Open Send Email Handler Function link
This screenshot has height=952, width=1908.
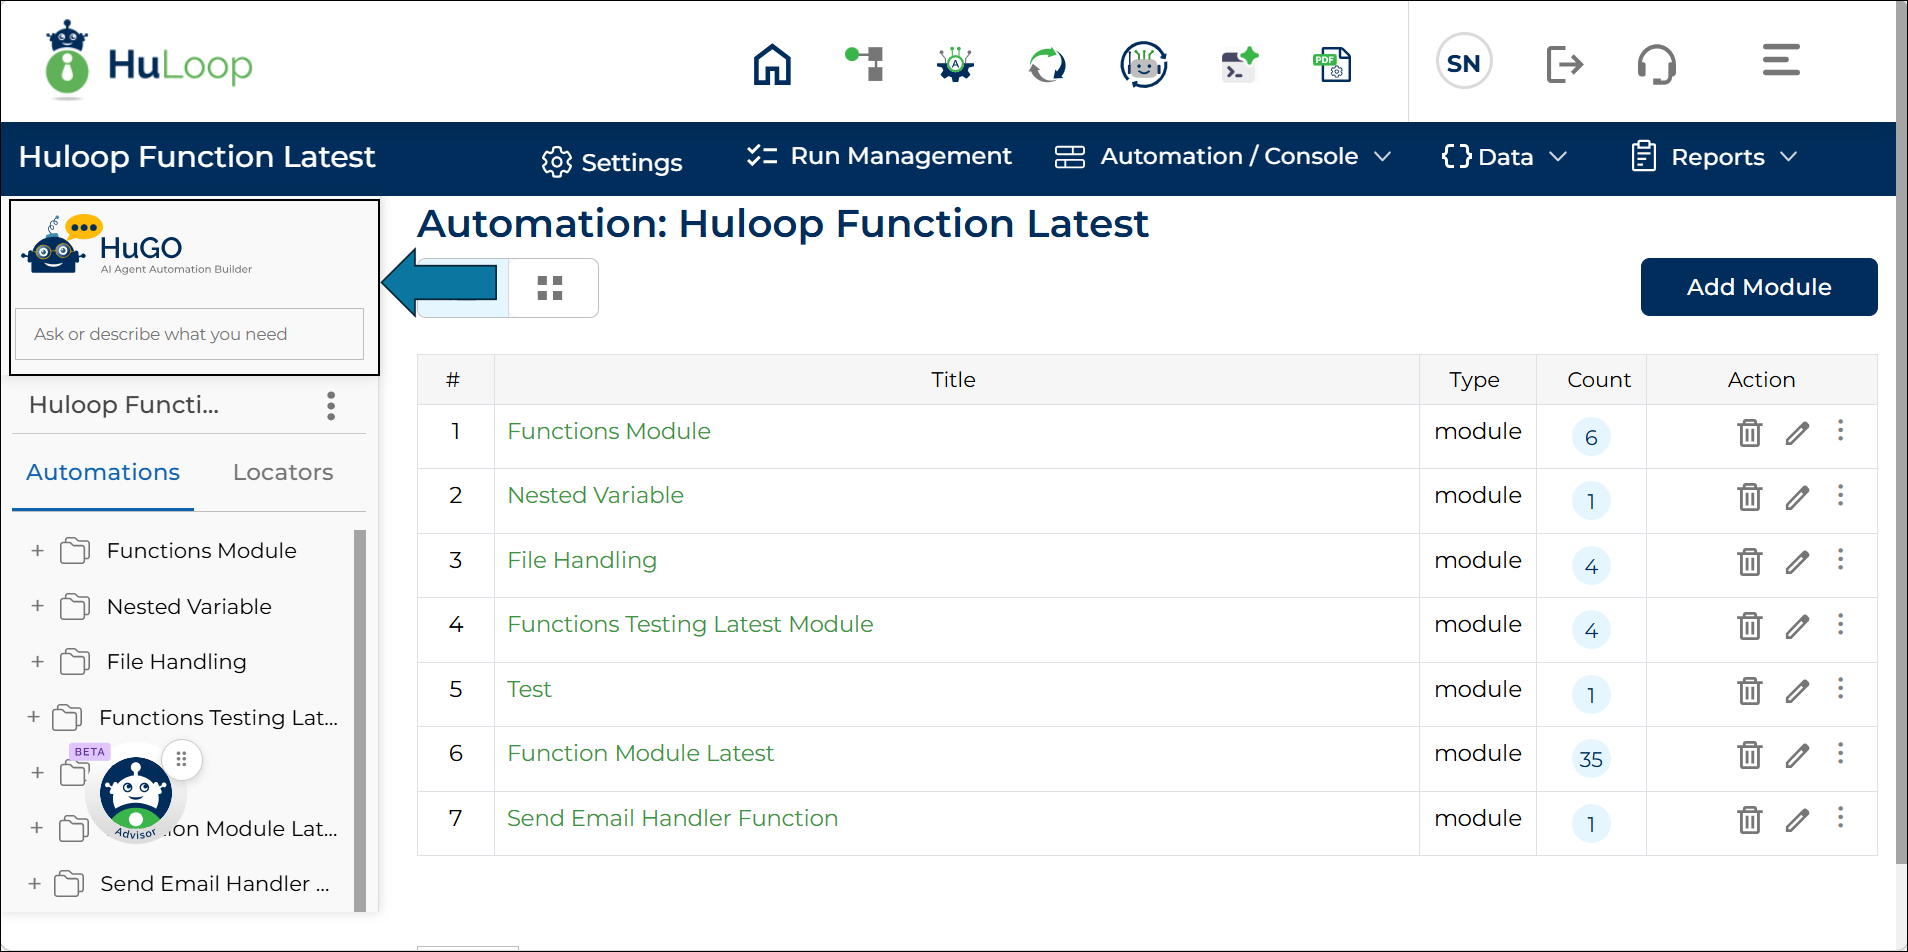click(672, 818)
